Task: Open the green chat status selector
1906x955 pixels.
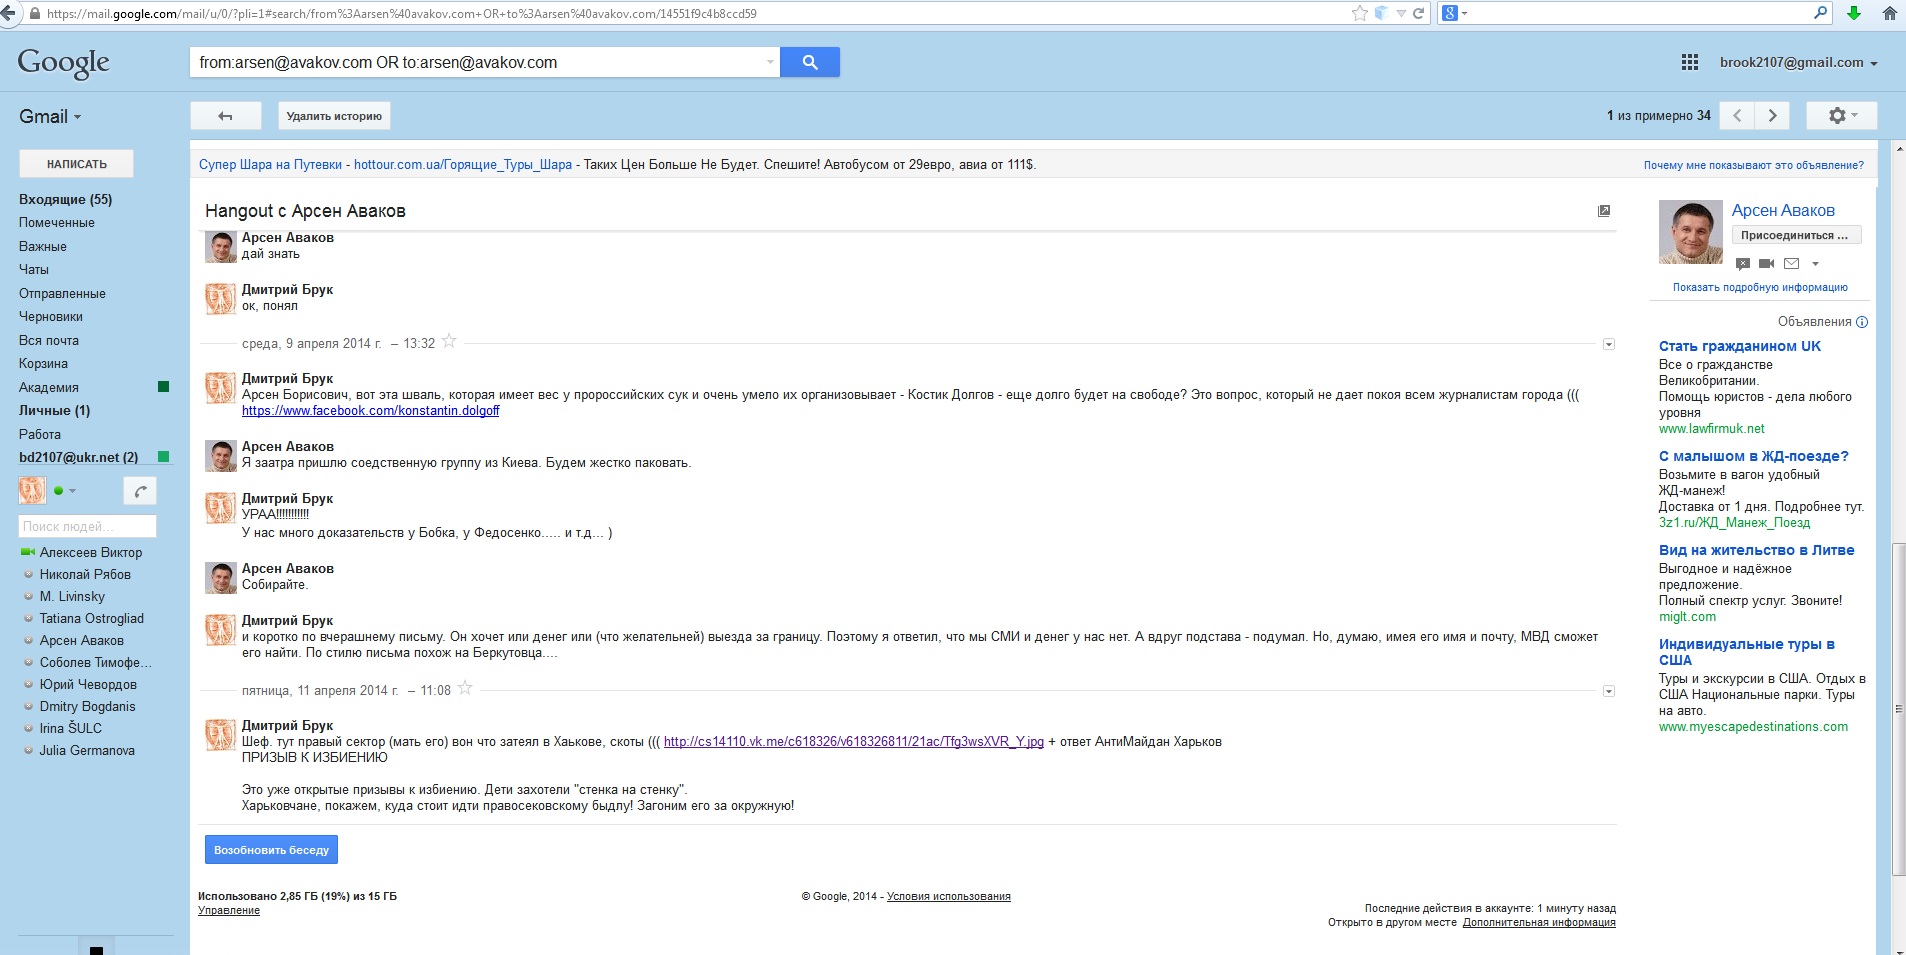Action: (x=65, y=491)
